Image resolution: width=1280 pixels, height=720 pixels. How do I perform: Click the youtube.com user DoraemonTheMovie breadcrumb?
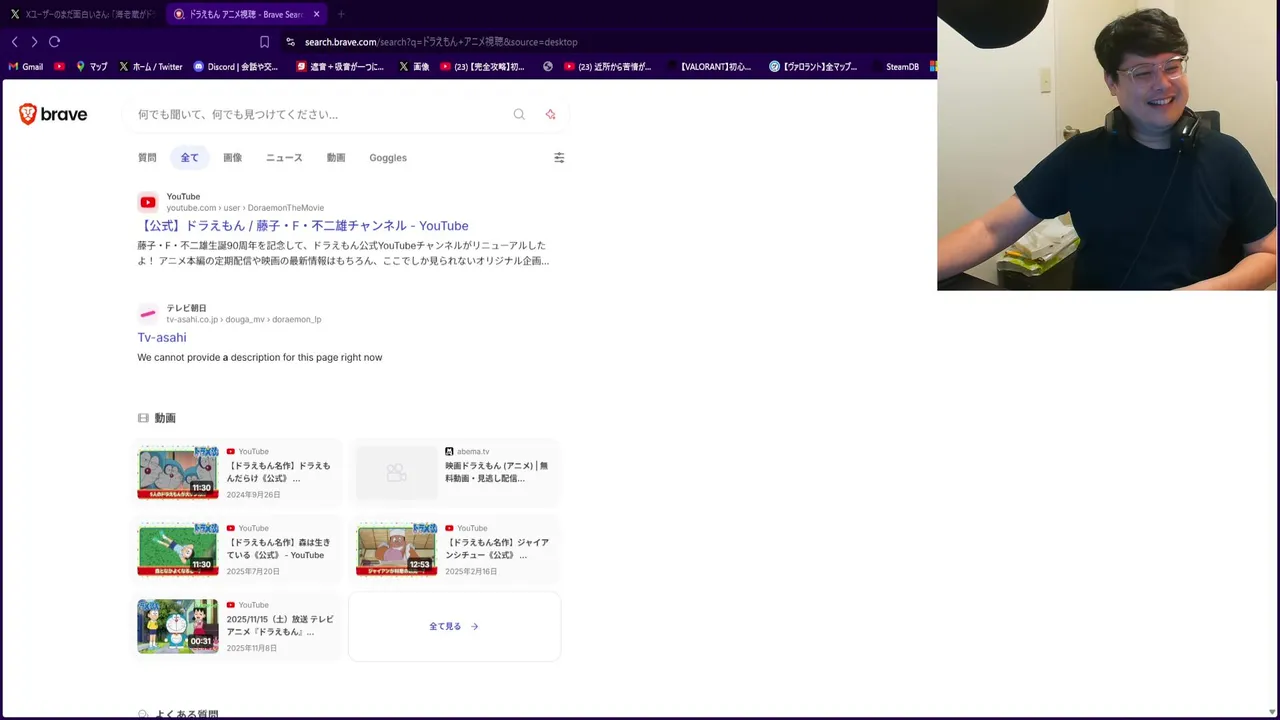[x=245, y=208]
